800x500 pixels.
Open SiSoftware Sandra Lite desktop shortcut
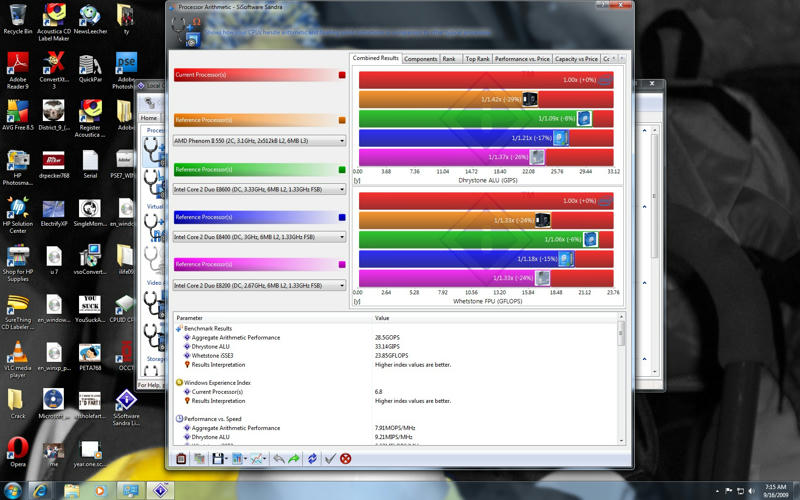click(126, 408)
